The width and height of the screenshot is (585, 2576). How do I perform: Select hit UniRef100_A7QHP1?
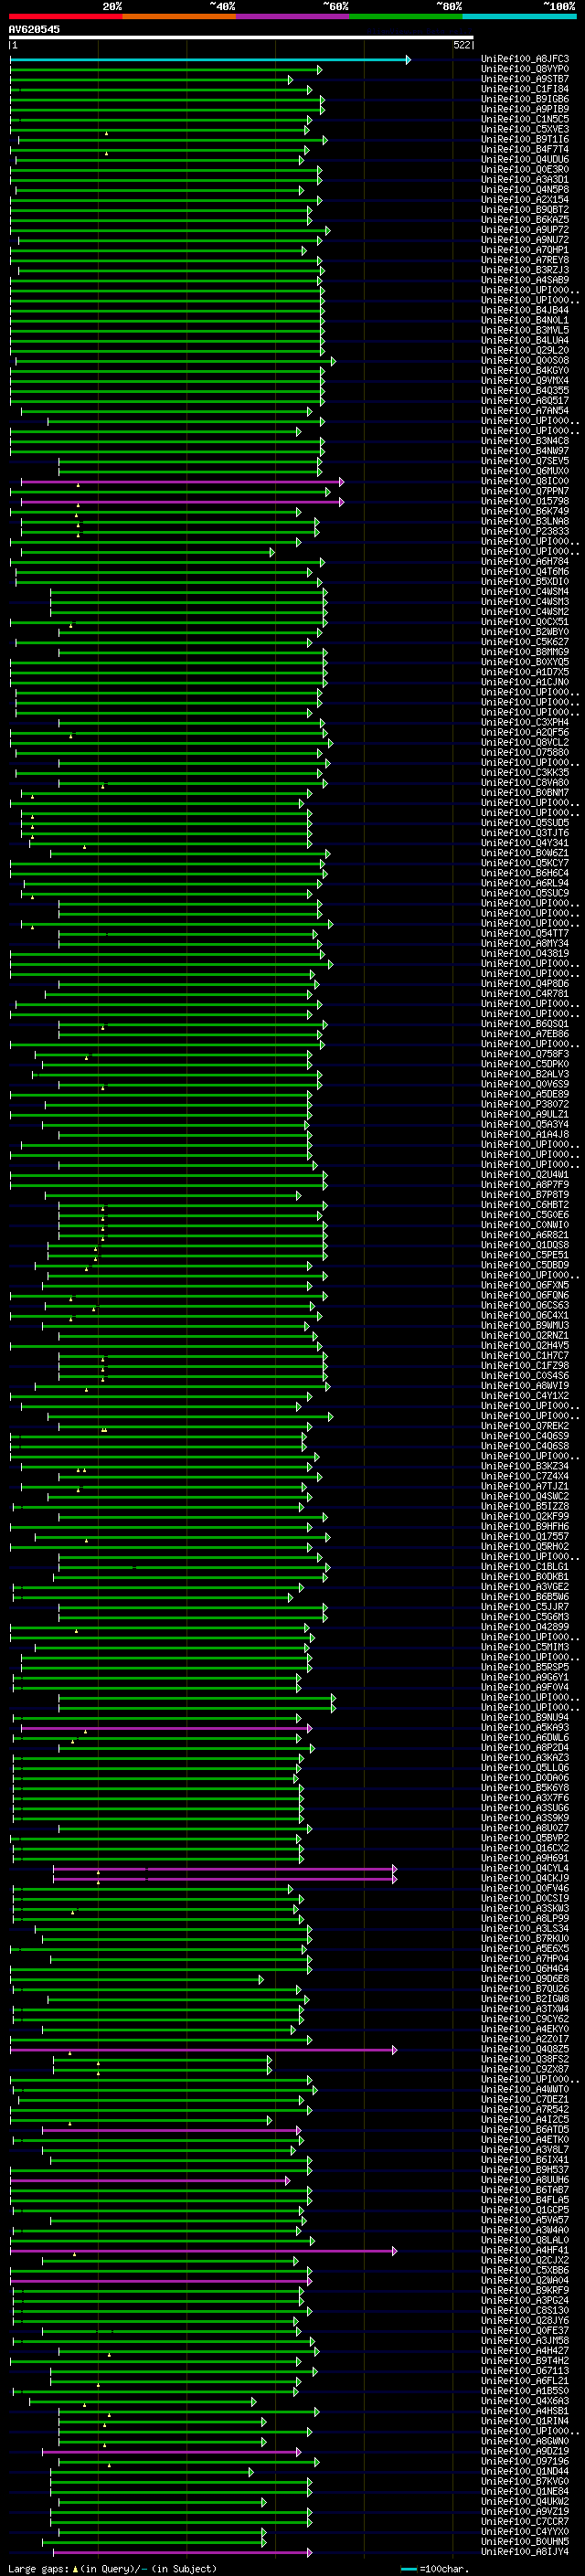[525, 250]
